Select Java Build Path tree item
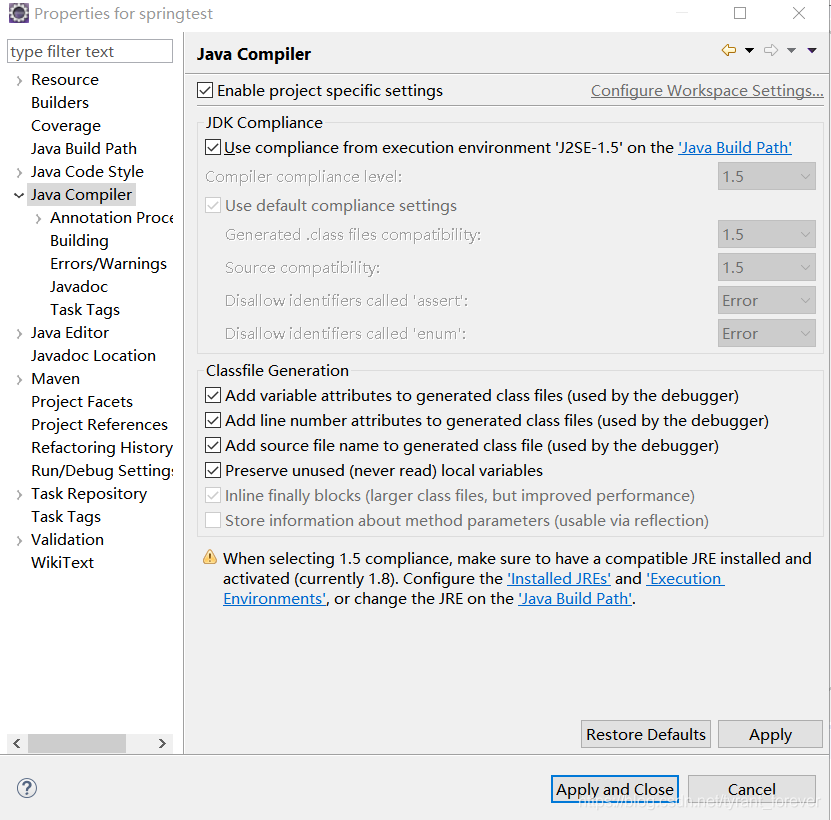The width and height of the screenshot is (831, 820). pos(84,148)
